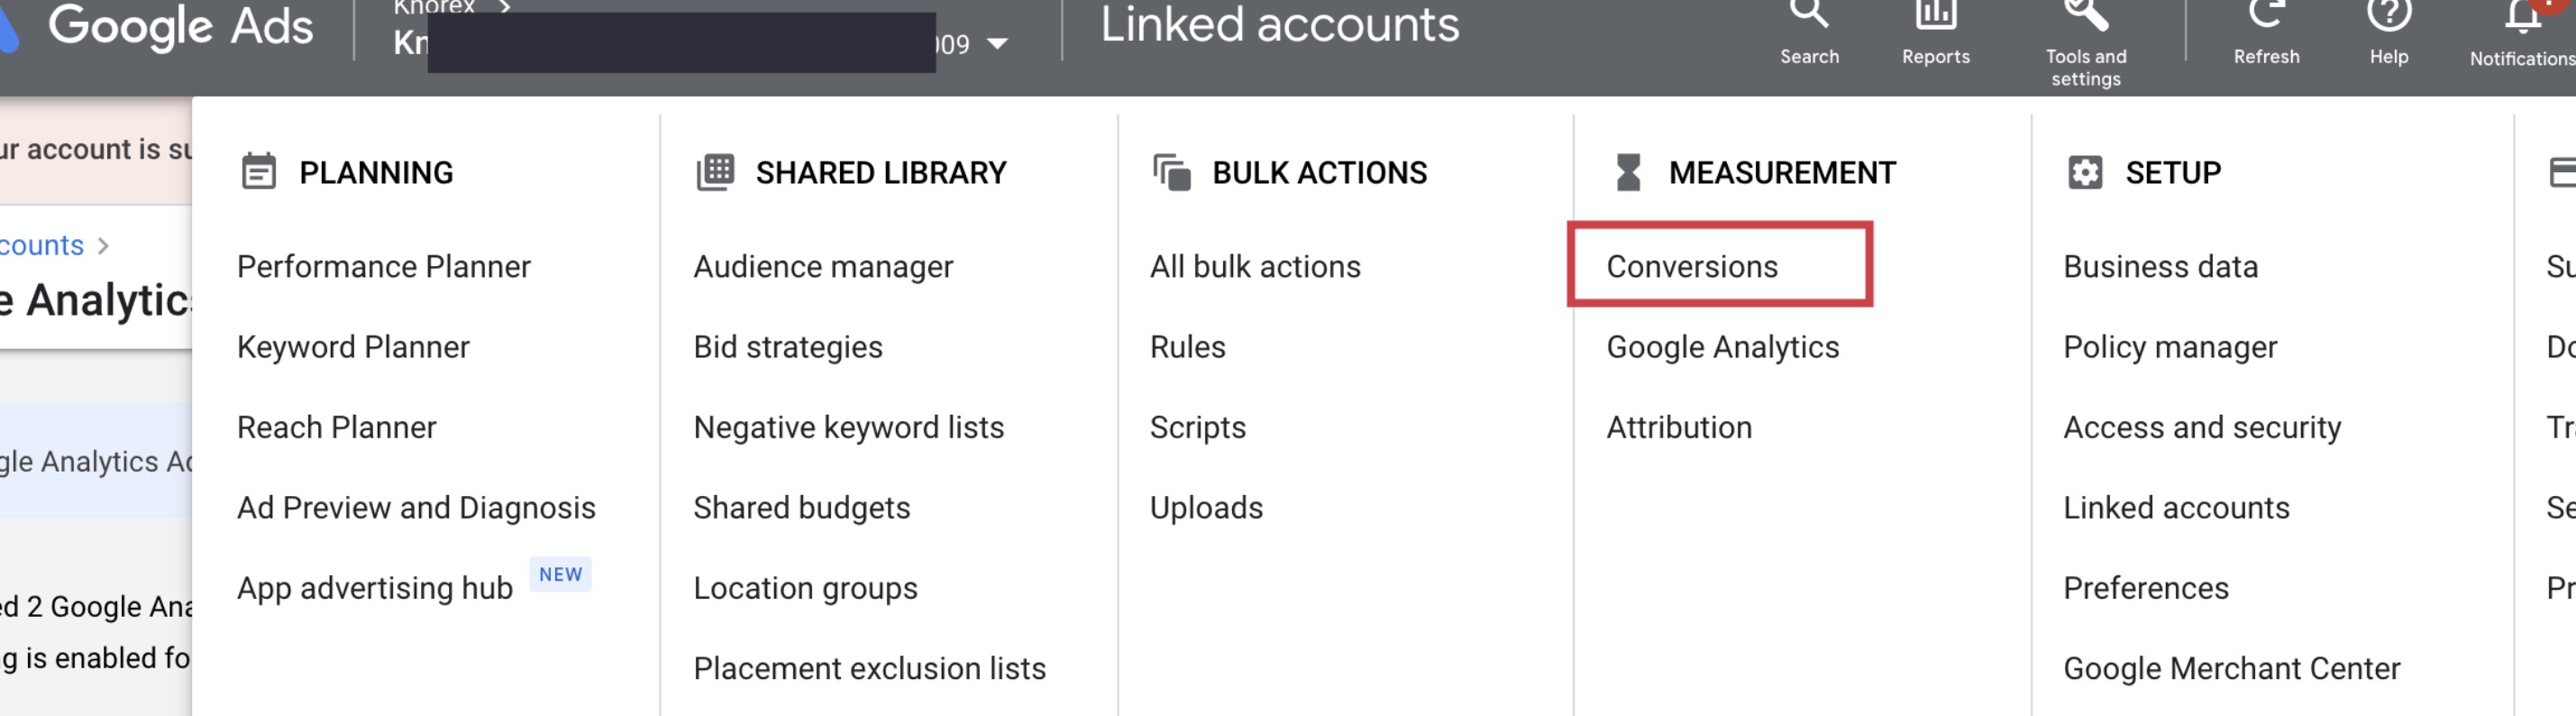Viewport: 2576px width, 716px height.
Task: Click the Refresh icon
Action: [x=2265, y=14]
